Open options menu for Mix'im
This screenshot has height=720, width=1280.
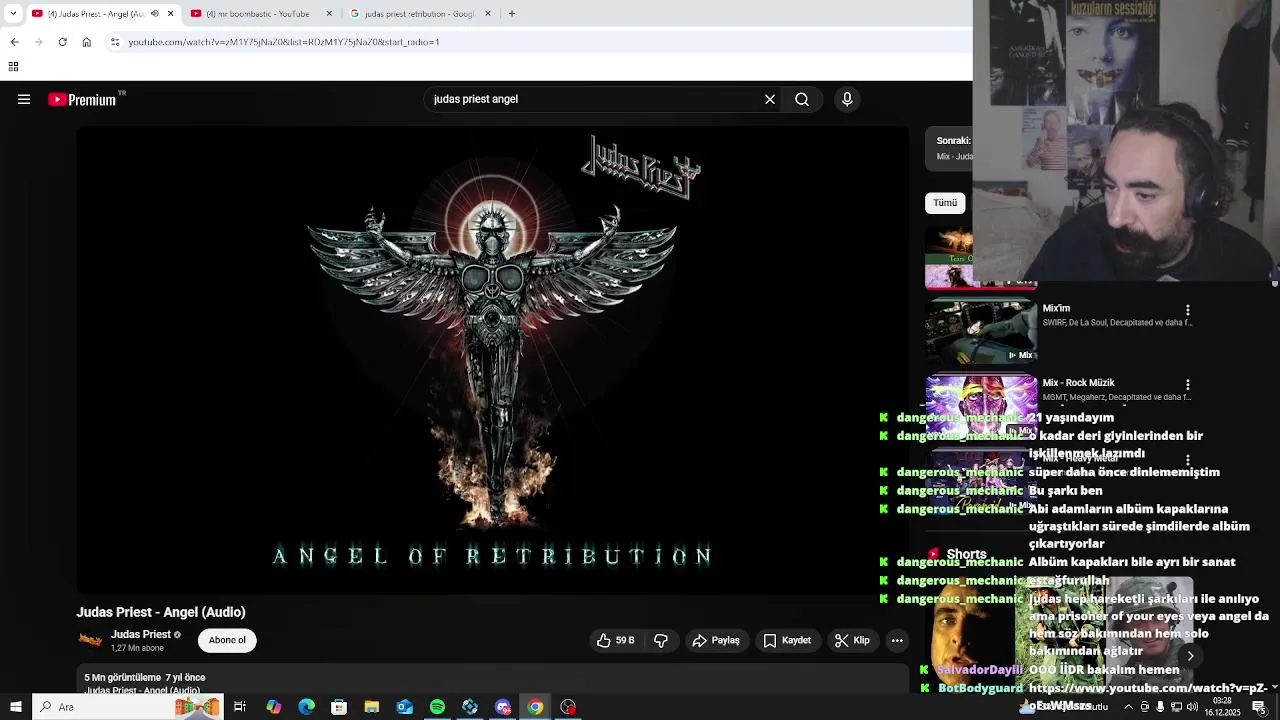click(x=1188, y=310)
